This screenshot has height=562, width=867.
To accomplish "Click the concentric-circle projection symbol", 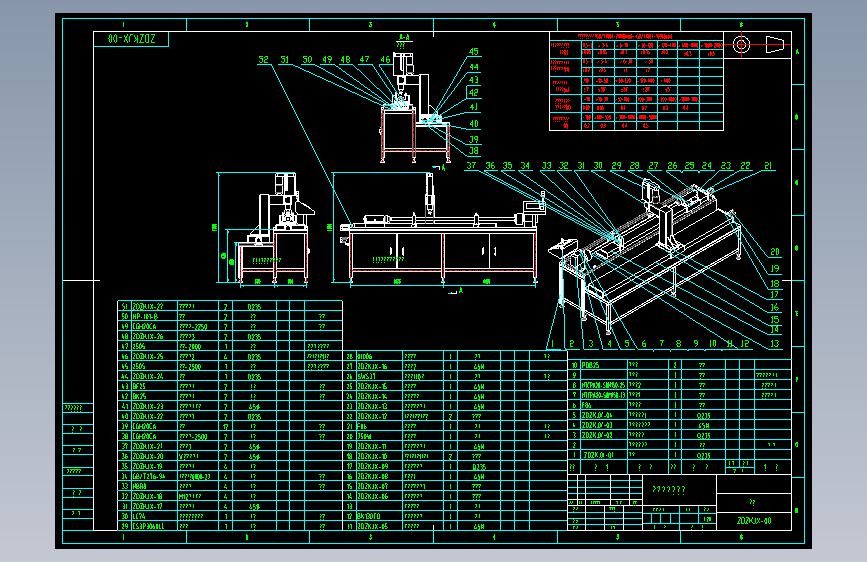I will click(x=741, y=44).
